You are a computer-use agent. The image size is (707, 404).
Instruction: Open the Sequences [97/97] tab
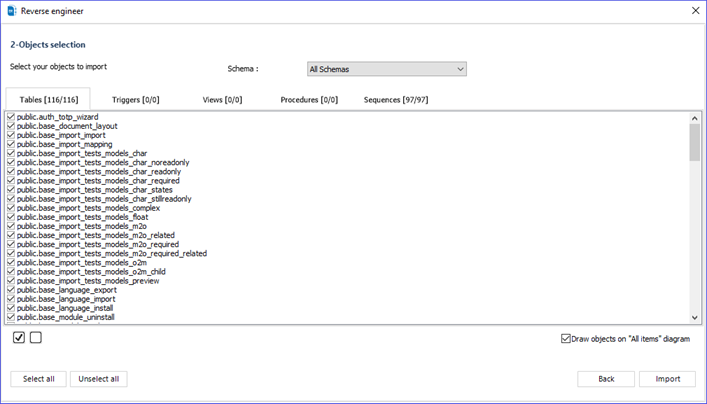[396, 100]
